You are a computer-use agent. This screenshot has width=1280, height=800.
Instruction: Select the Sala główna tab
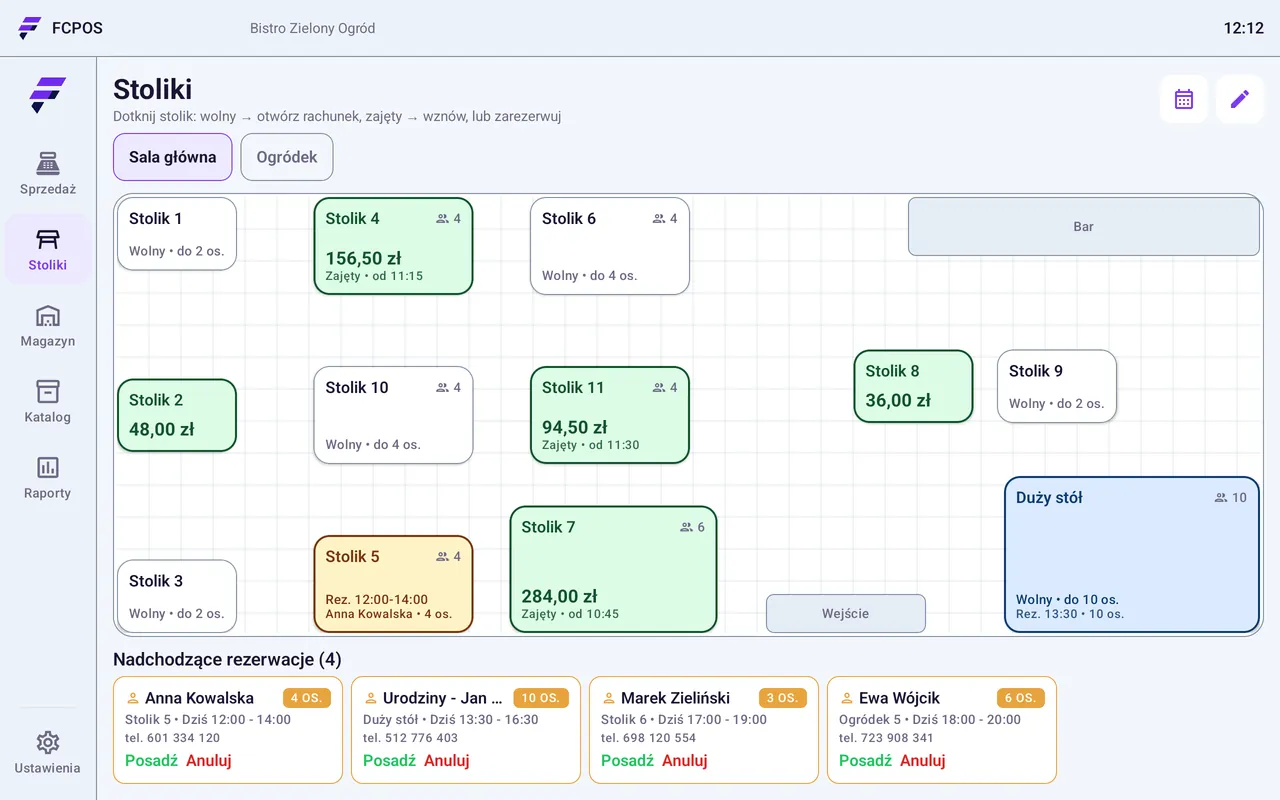coord(173,157)
